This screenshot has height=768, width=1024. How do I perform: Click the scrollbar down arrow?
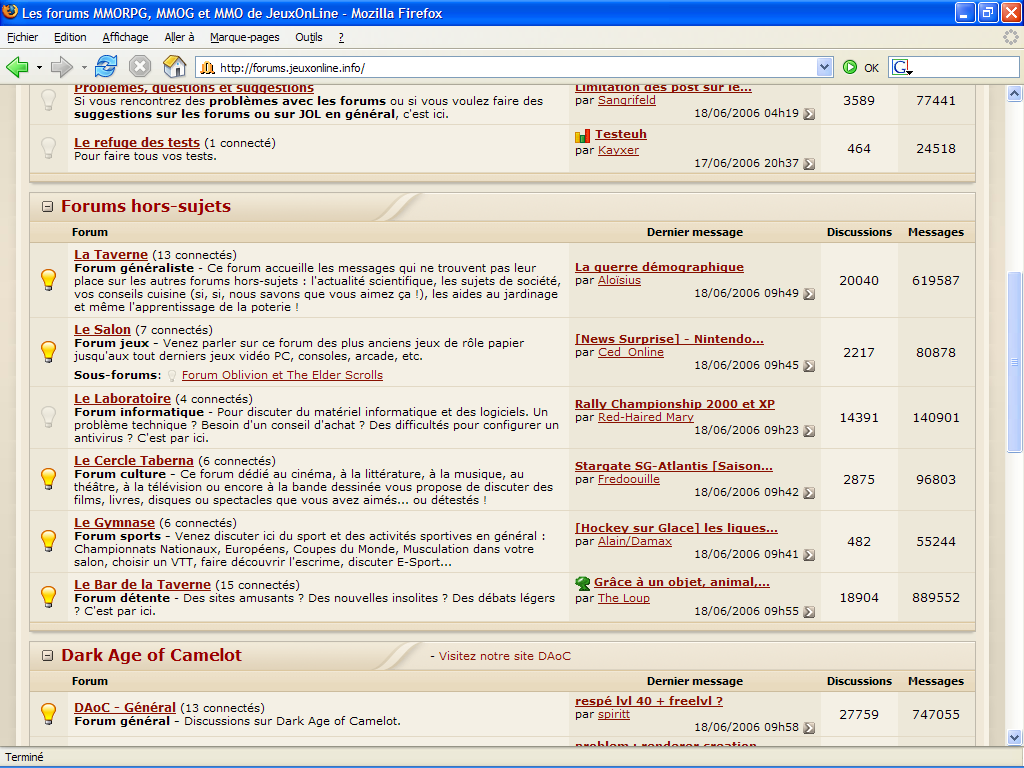[1014, 737]
